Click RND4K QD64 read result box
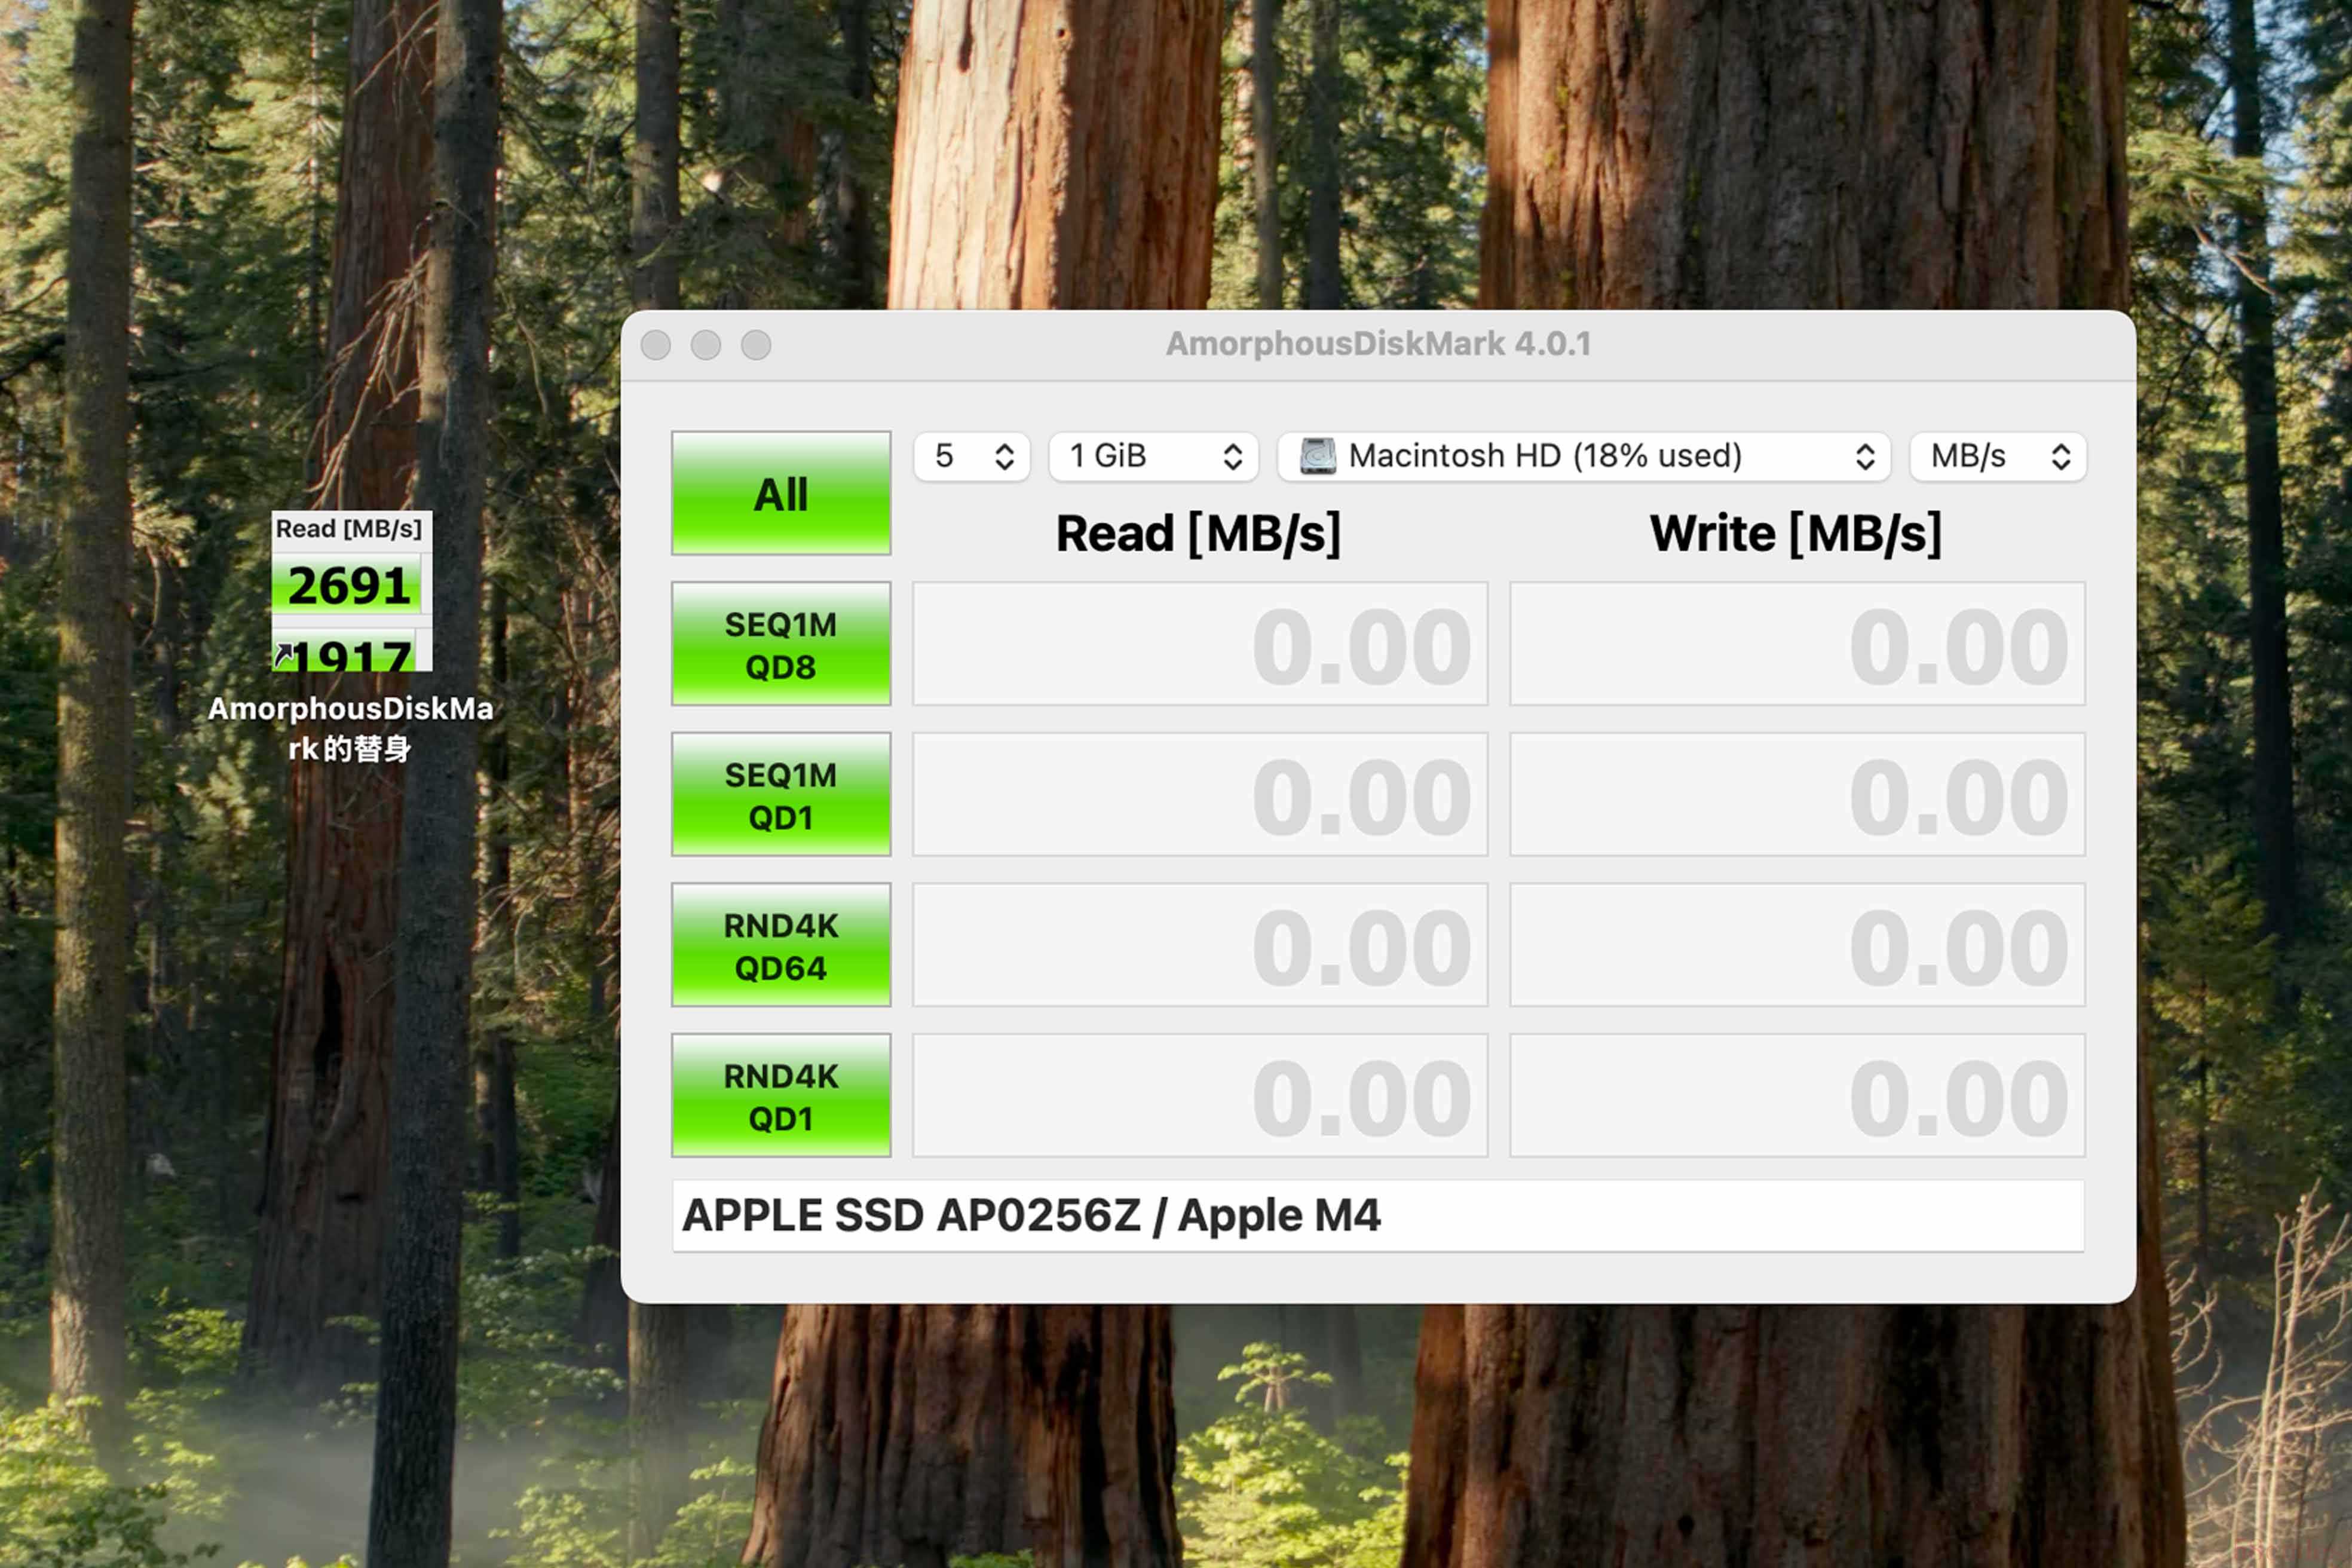The width and height of the screenshot is (2352, 1568). click(x=1200, y=945)
